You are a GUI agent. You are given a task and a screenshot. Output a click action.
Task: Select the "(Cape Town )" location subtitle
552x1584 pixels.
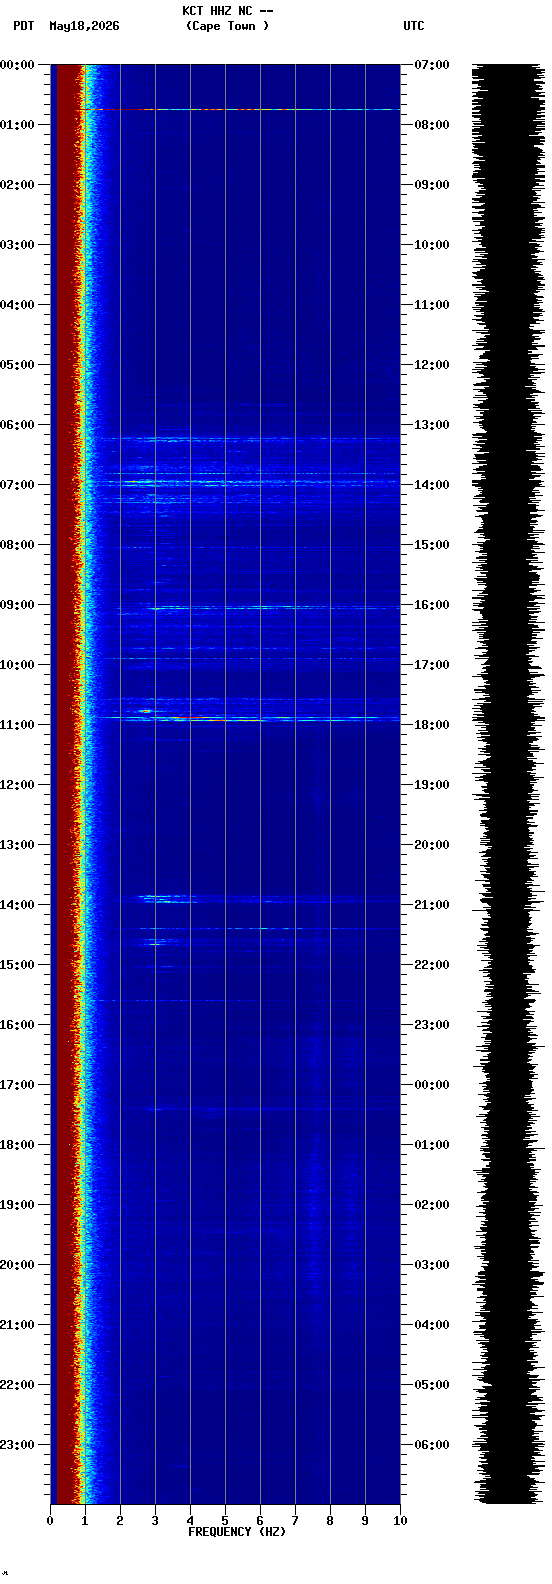227,26
